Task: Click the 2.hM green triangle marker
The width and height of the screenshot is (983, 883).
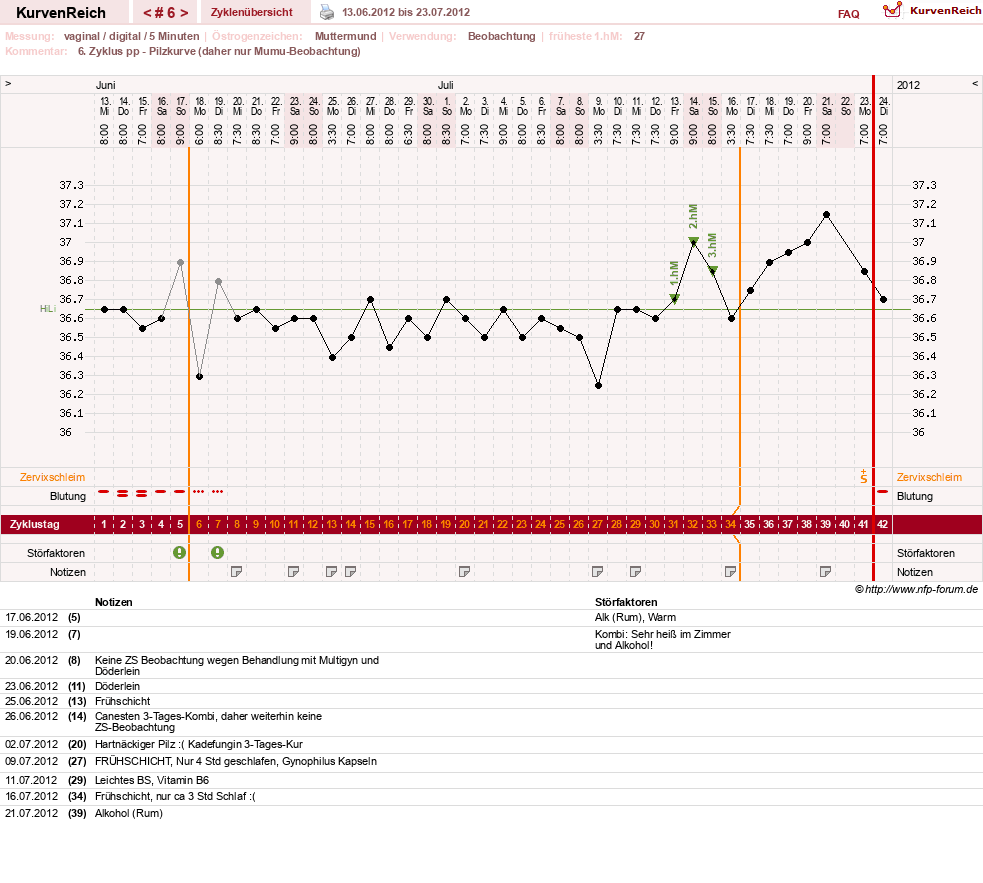Action: (x=693, y=241)
